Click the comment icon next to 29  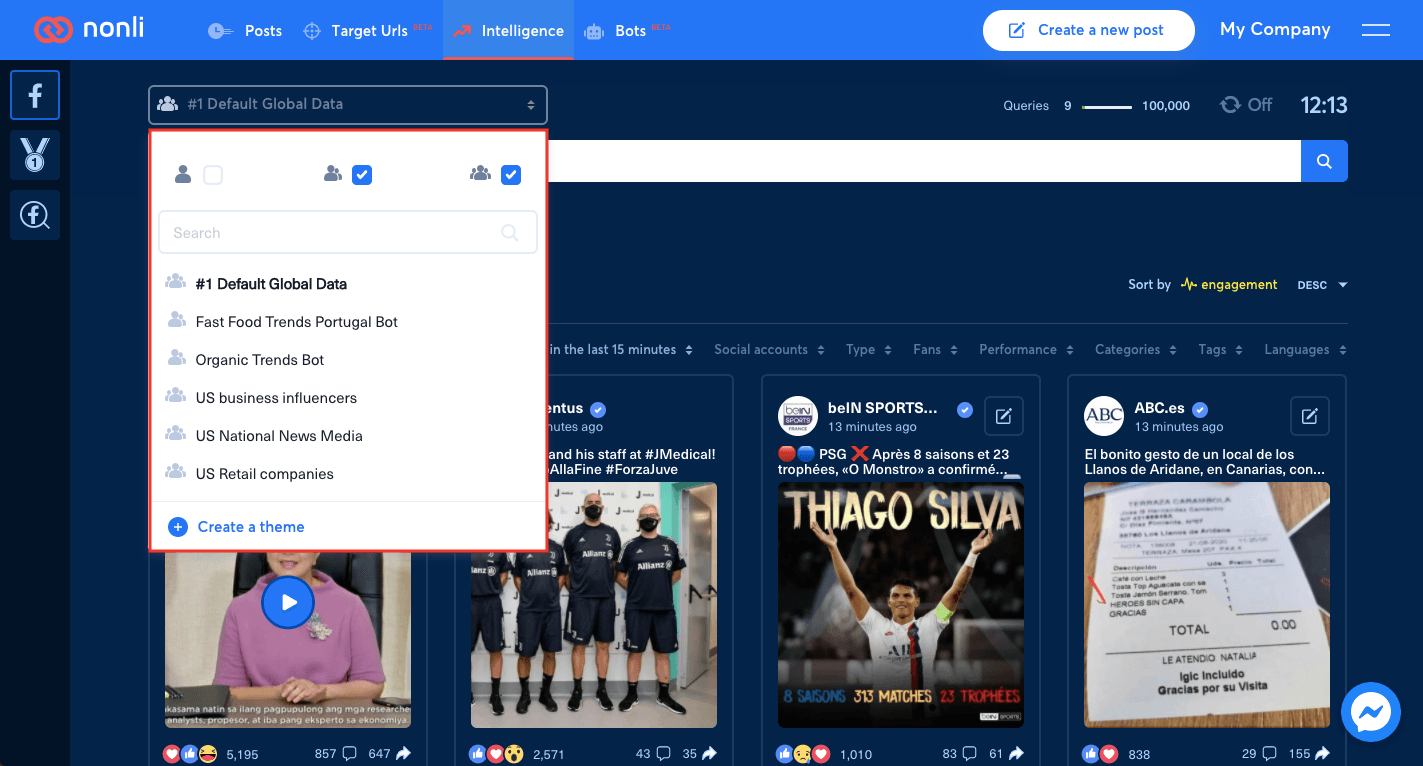(1269, 753)
